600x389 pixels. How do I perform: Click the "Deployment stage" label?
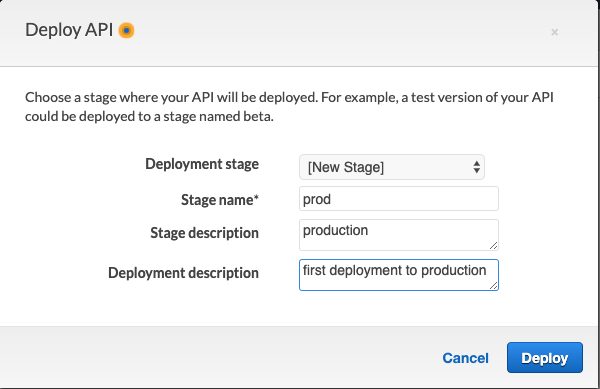[x=202, y=164]
